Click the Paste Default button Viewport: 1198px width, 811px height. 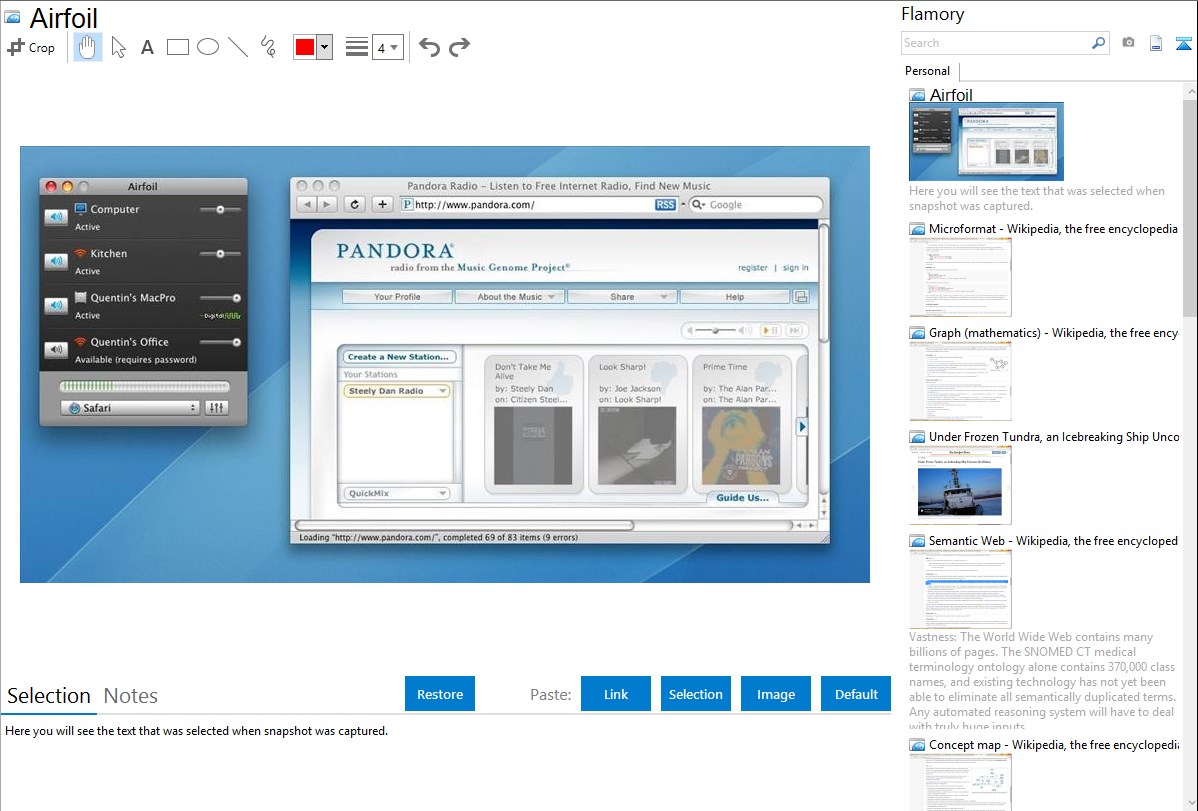click(x=856, y=694)
